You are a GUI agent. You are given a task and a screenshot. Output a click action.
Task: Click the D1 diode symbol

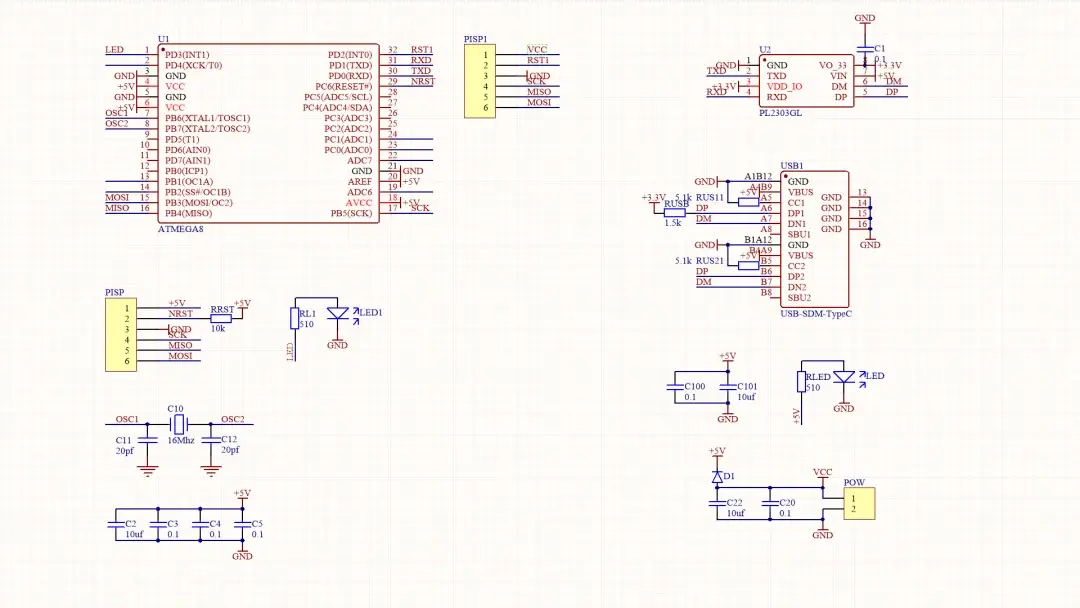(x=717, y=476)
